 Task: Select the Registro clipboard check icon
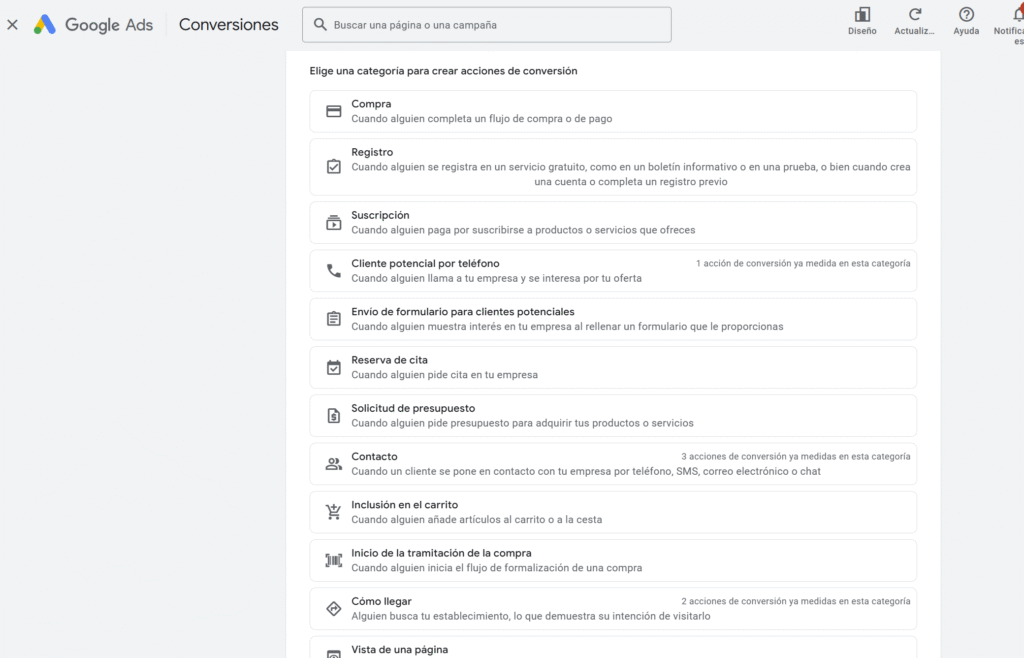pyautogui.click(x=334, y=166)
